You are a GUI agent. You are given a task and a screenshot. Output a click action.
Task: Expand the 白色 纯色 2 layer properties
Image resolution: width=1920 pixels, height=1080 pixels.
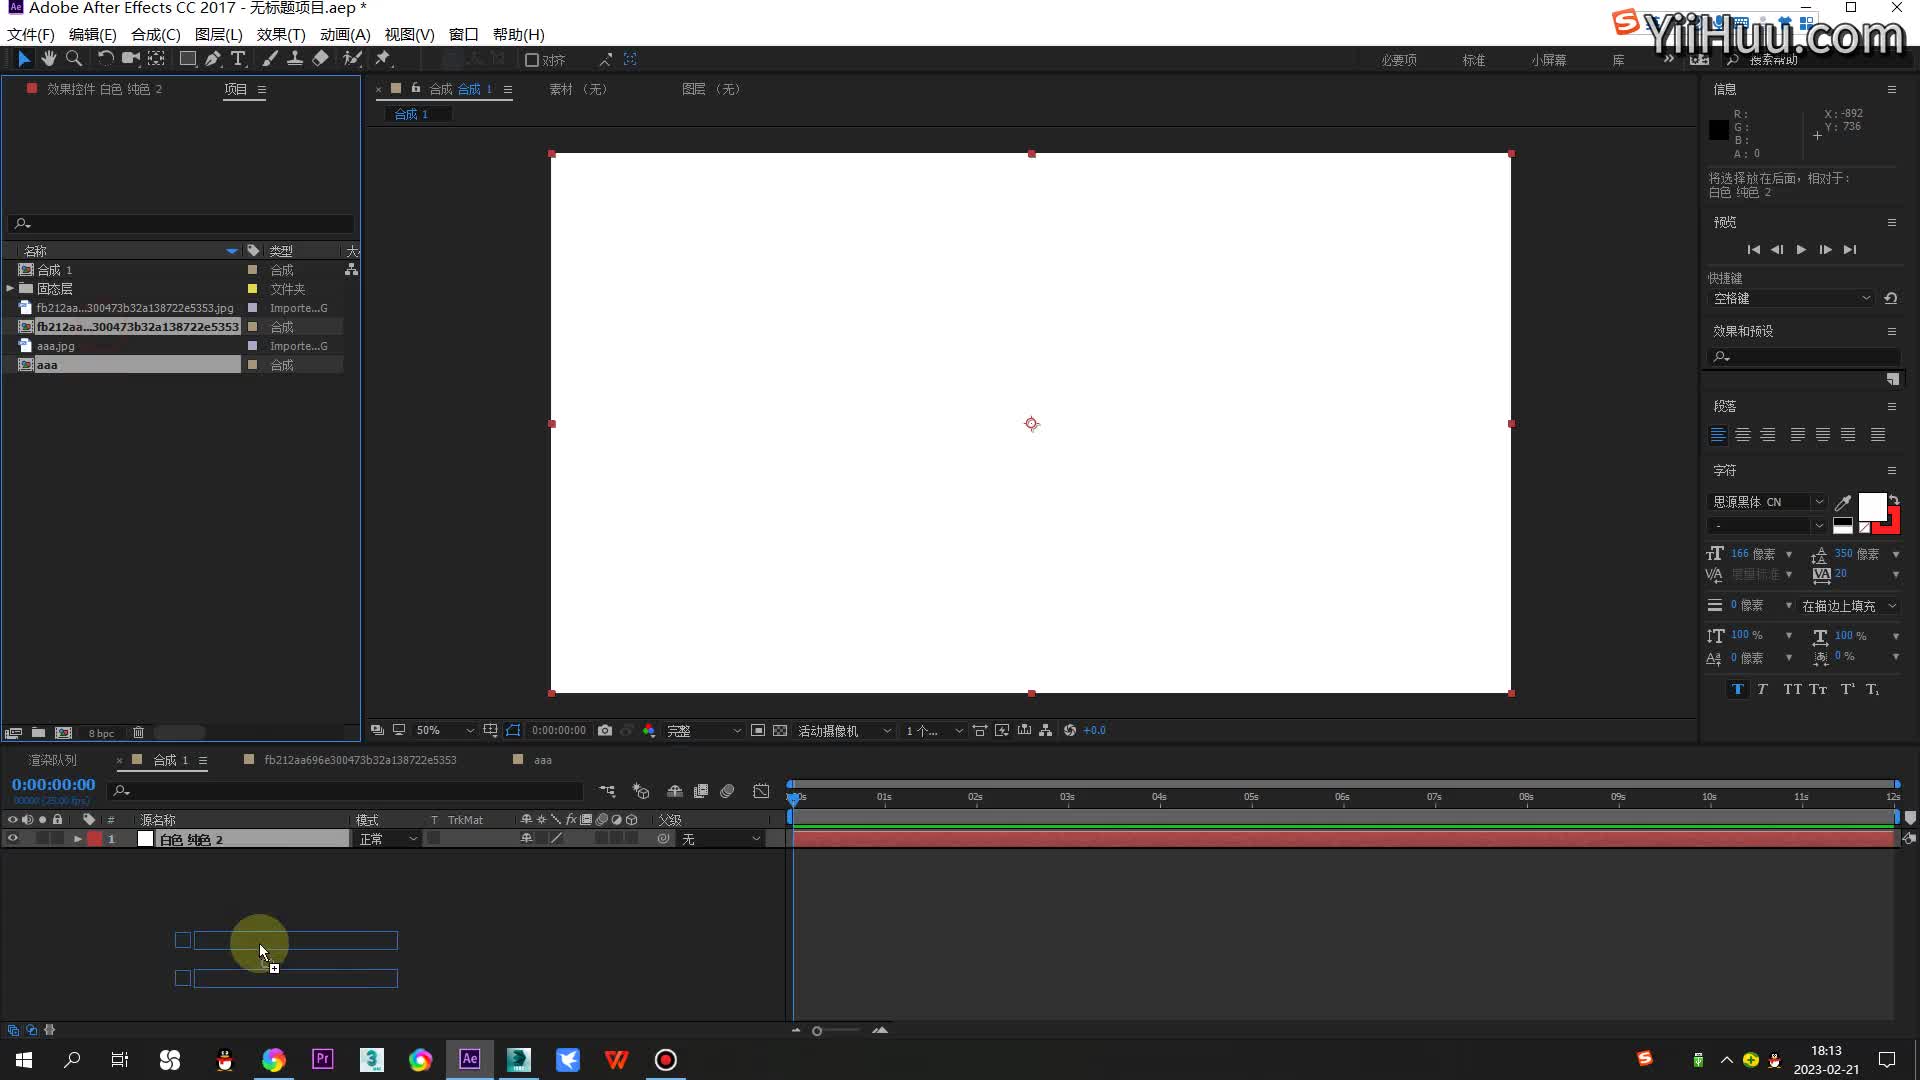77,839
